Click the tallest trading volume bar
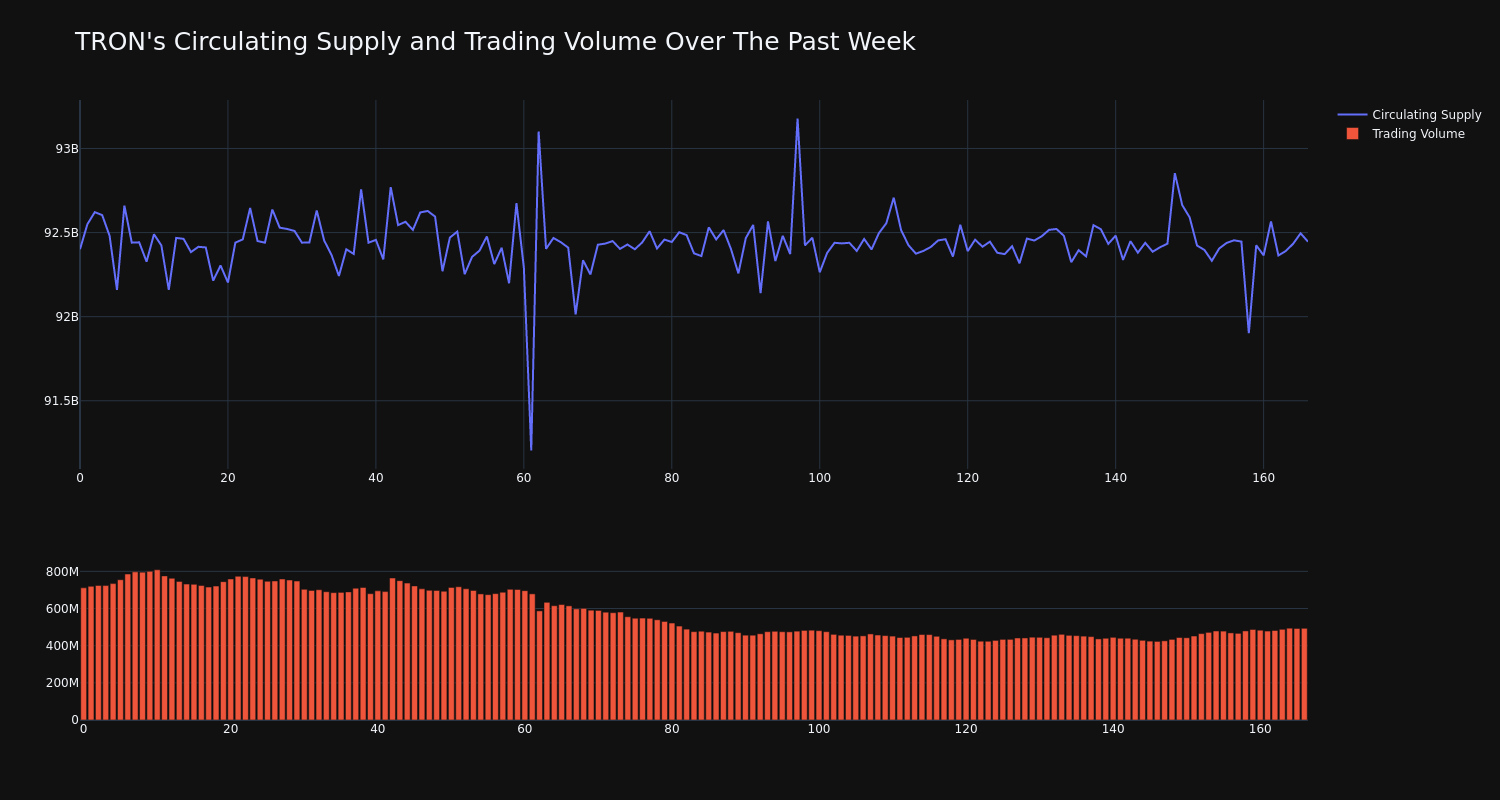 coord(157,645)
